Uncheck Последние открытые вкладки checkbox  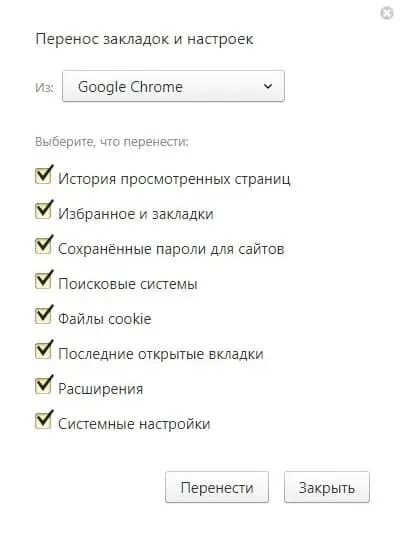(43, 351)
